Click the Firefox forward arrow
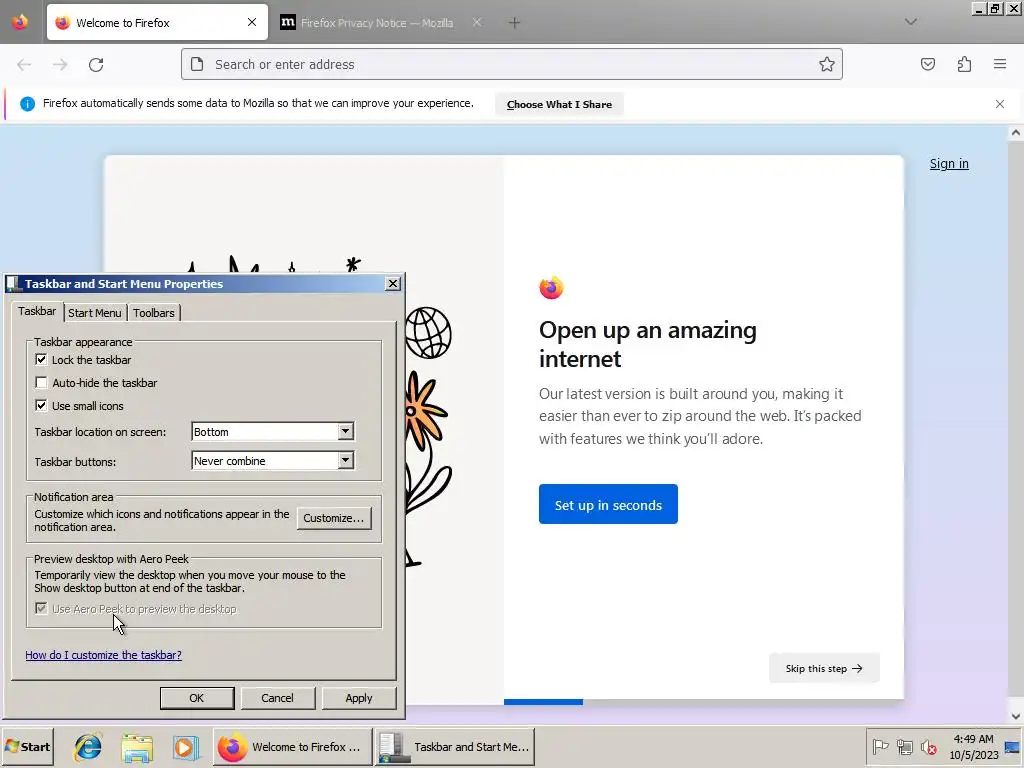The width and height of the screenshot is (1024, 768). pyautogui.click(x=60, y=65)
